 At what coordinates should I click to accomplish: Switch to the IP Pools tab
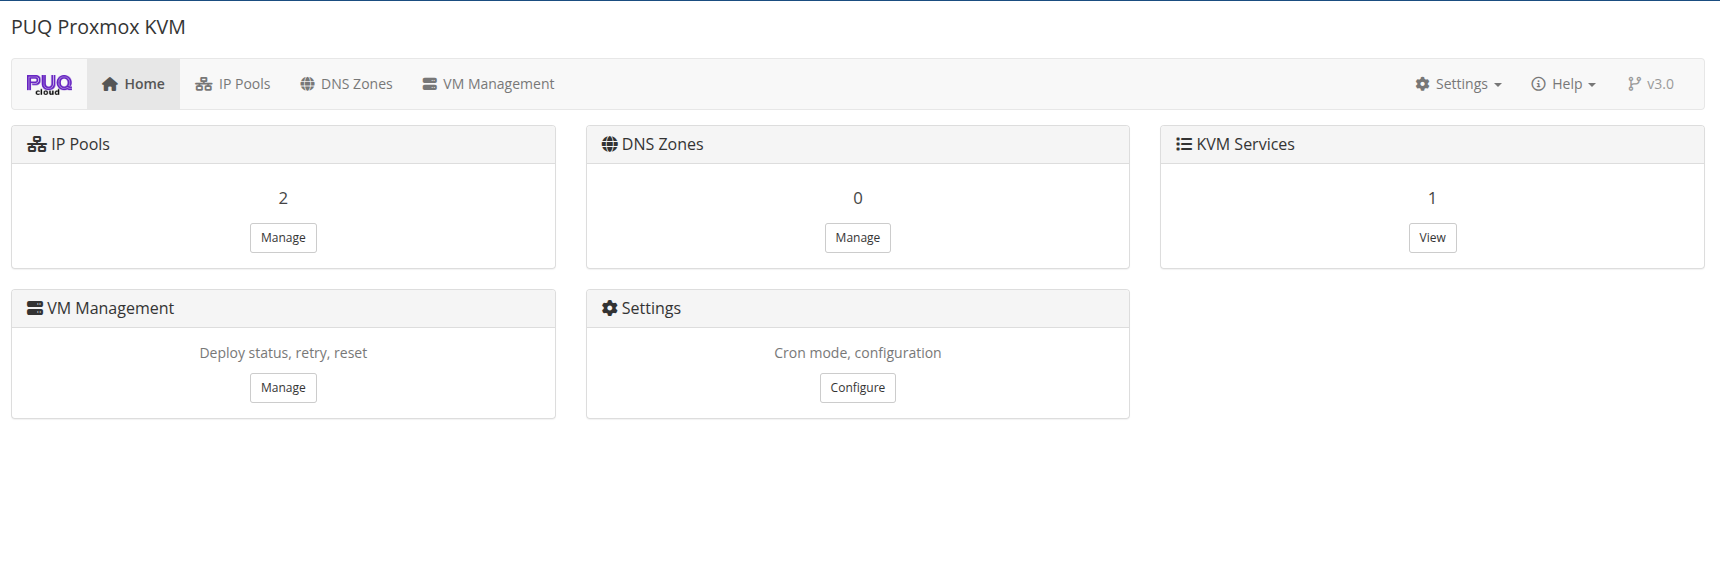[x=232, y=83]
